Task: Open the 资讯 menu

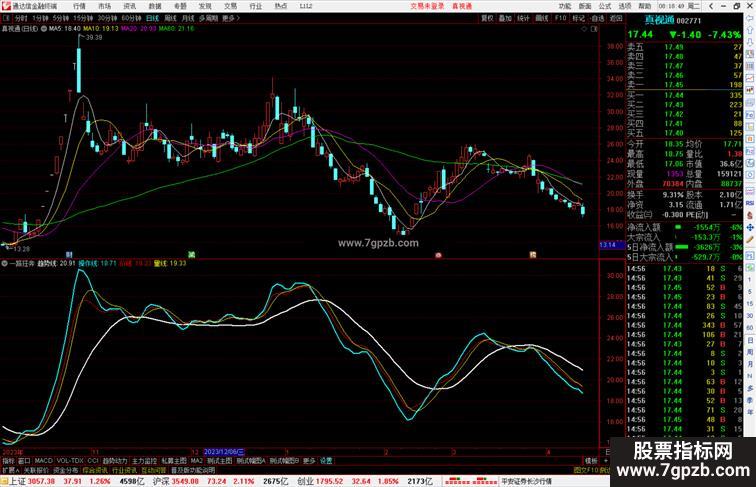Action: [130, 6]
